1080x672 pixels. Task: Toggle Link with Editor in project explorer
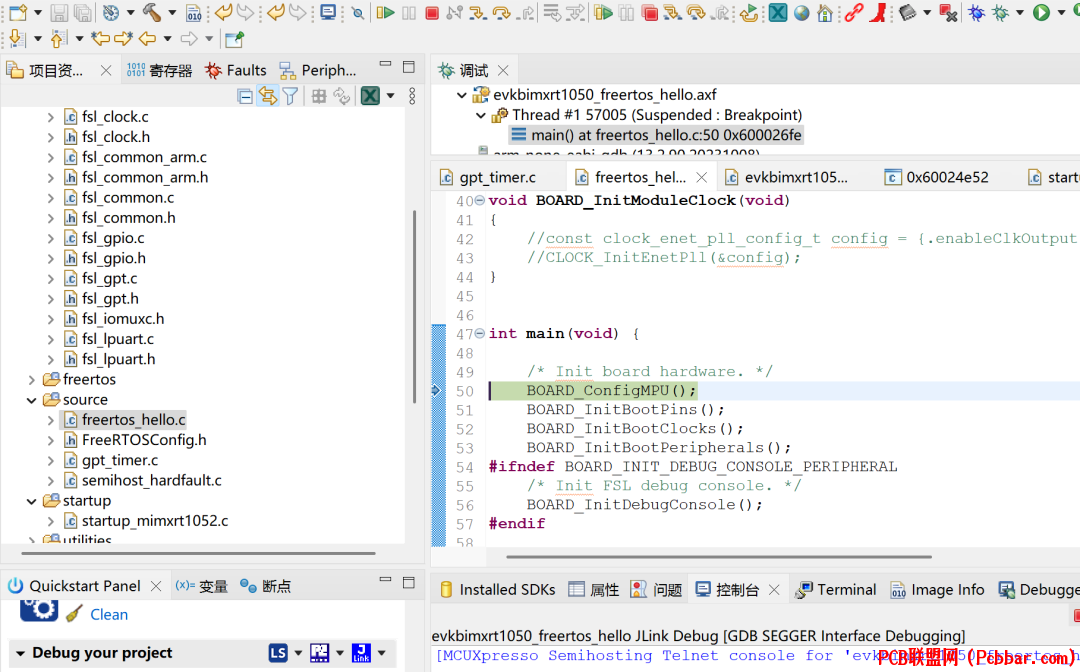pyautogui.click(x=267, y=96)
